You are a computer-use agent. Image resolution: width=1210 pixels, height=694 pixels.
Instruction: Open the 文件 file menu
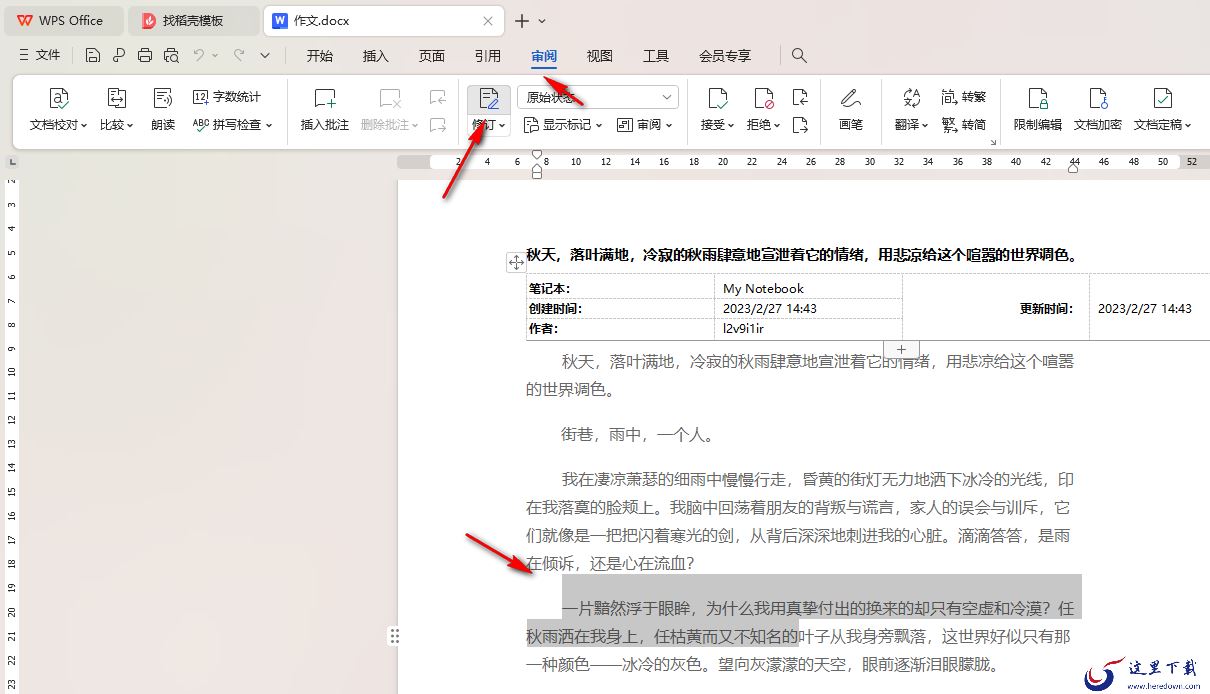coord(40,55)
